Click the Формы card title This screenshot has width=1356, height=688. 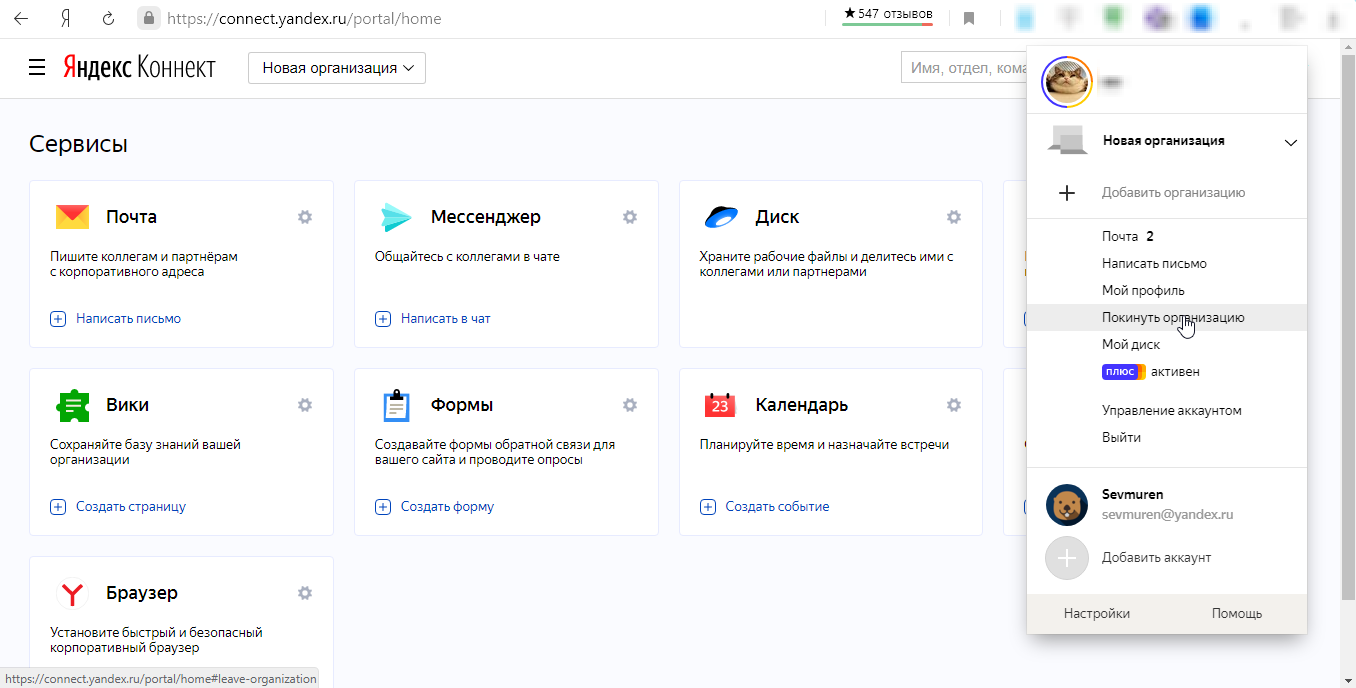click(x=462, y=405)
